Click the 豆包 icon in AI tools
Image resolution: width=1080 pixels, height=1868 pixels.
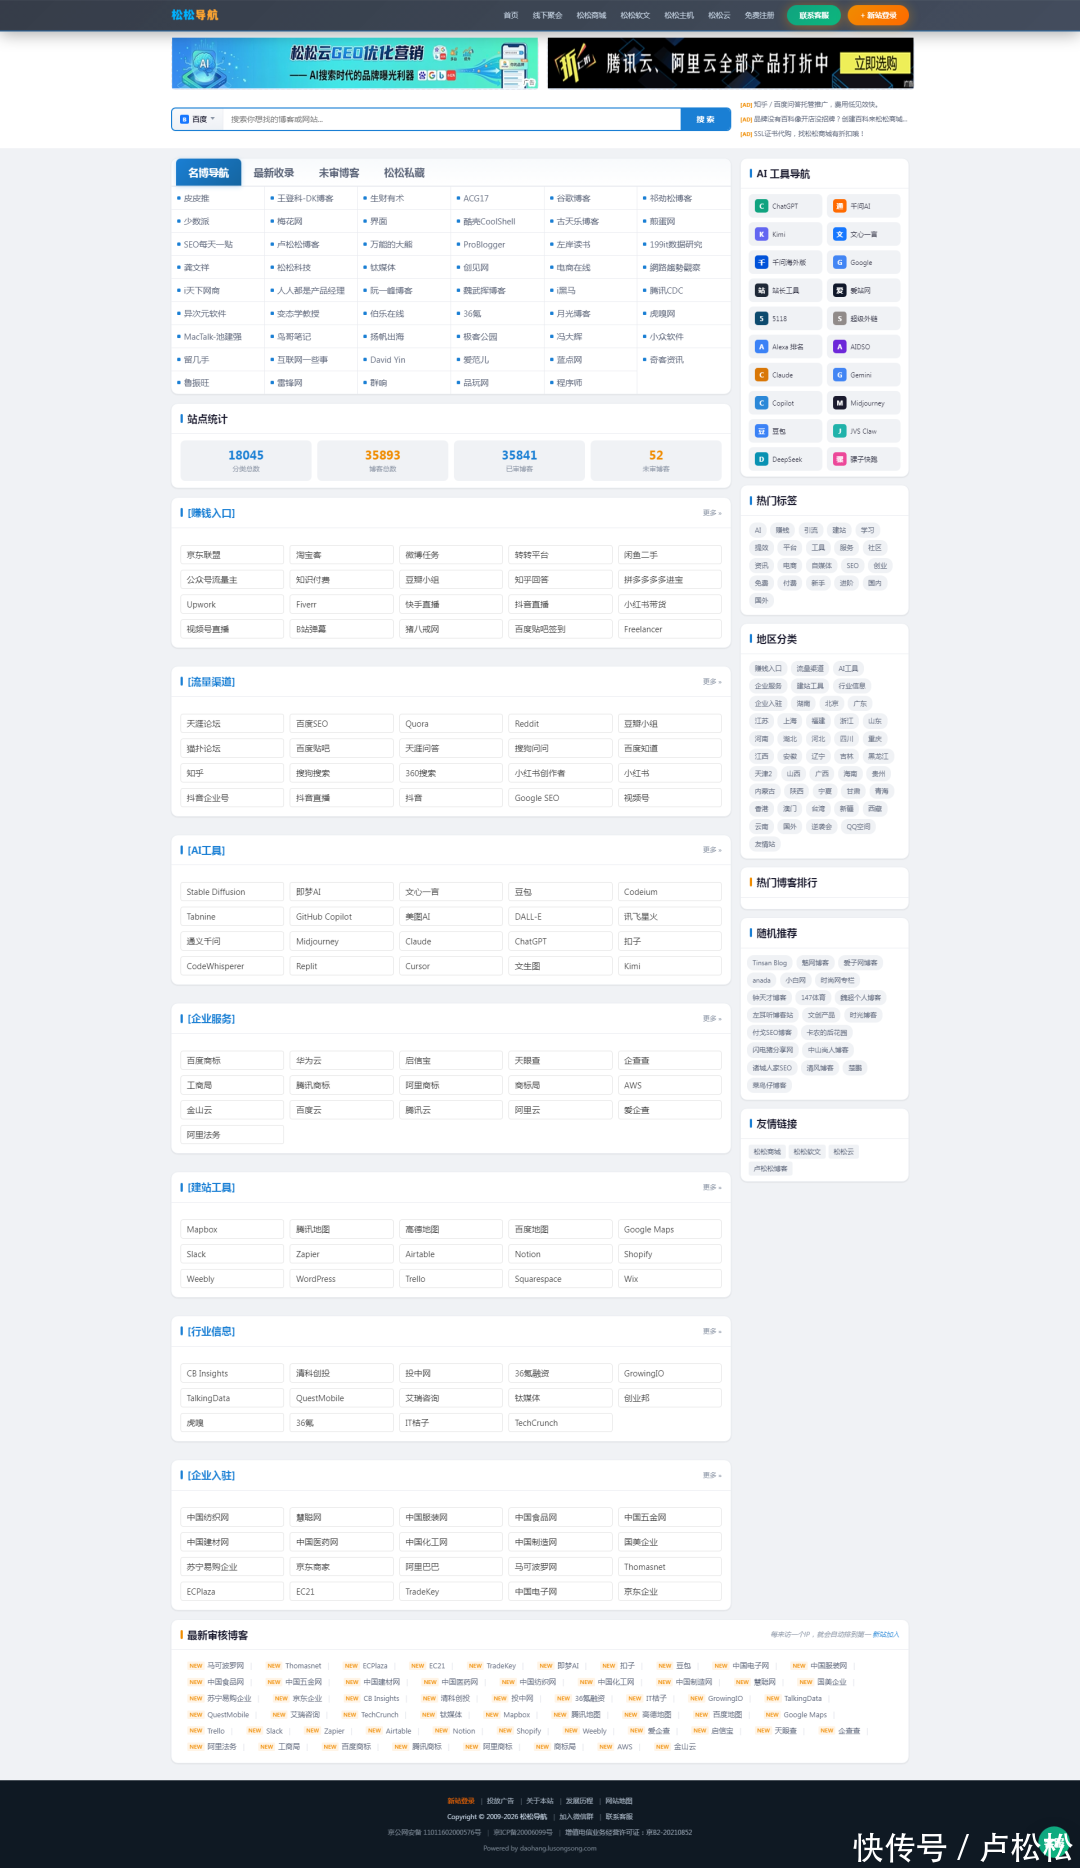761,431
